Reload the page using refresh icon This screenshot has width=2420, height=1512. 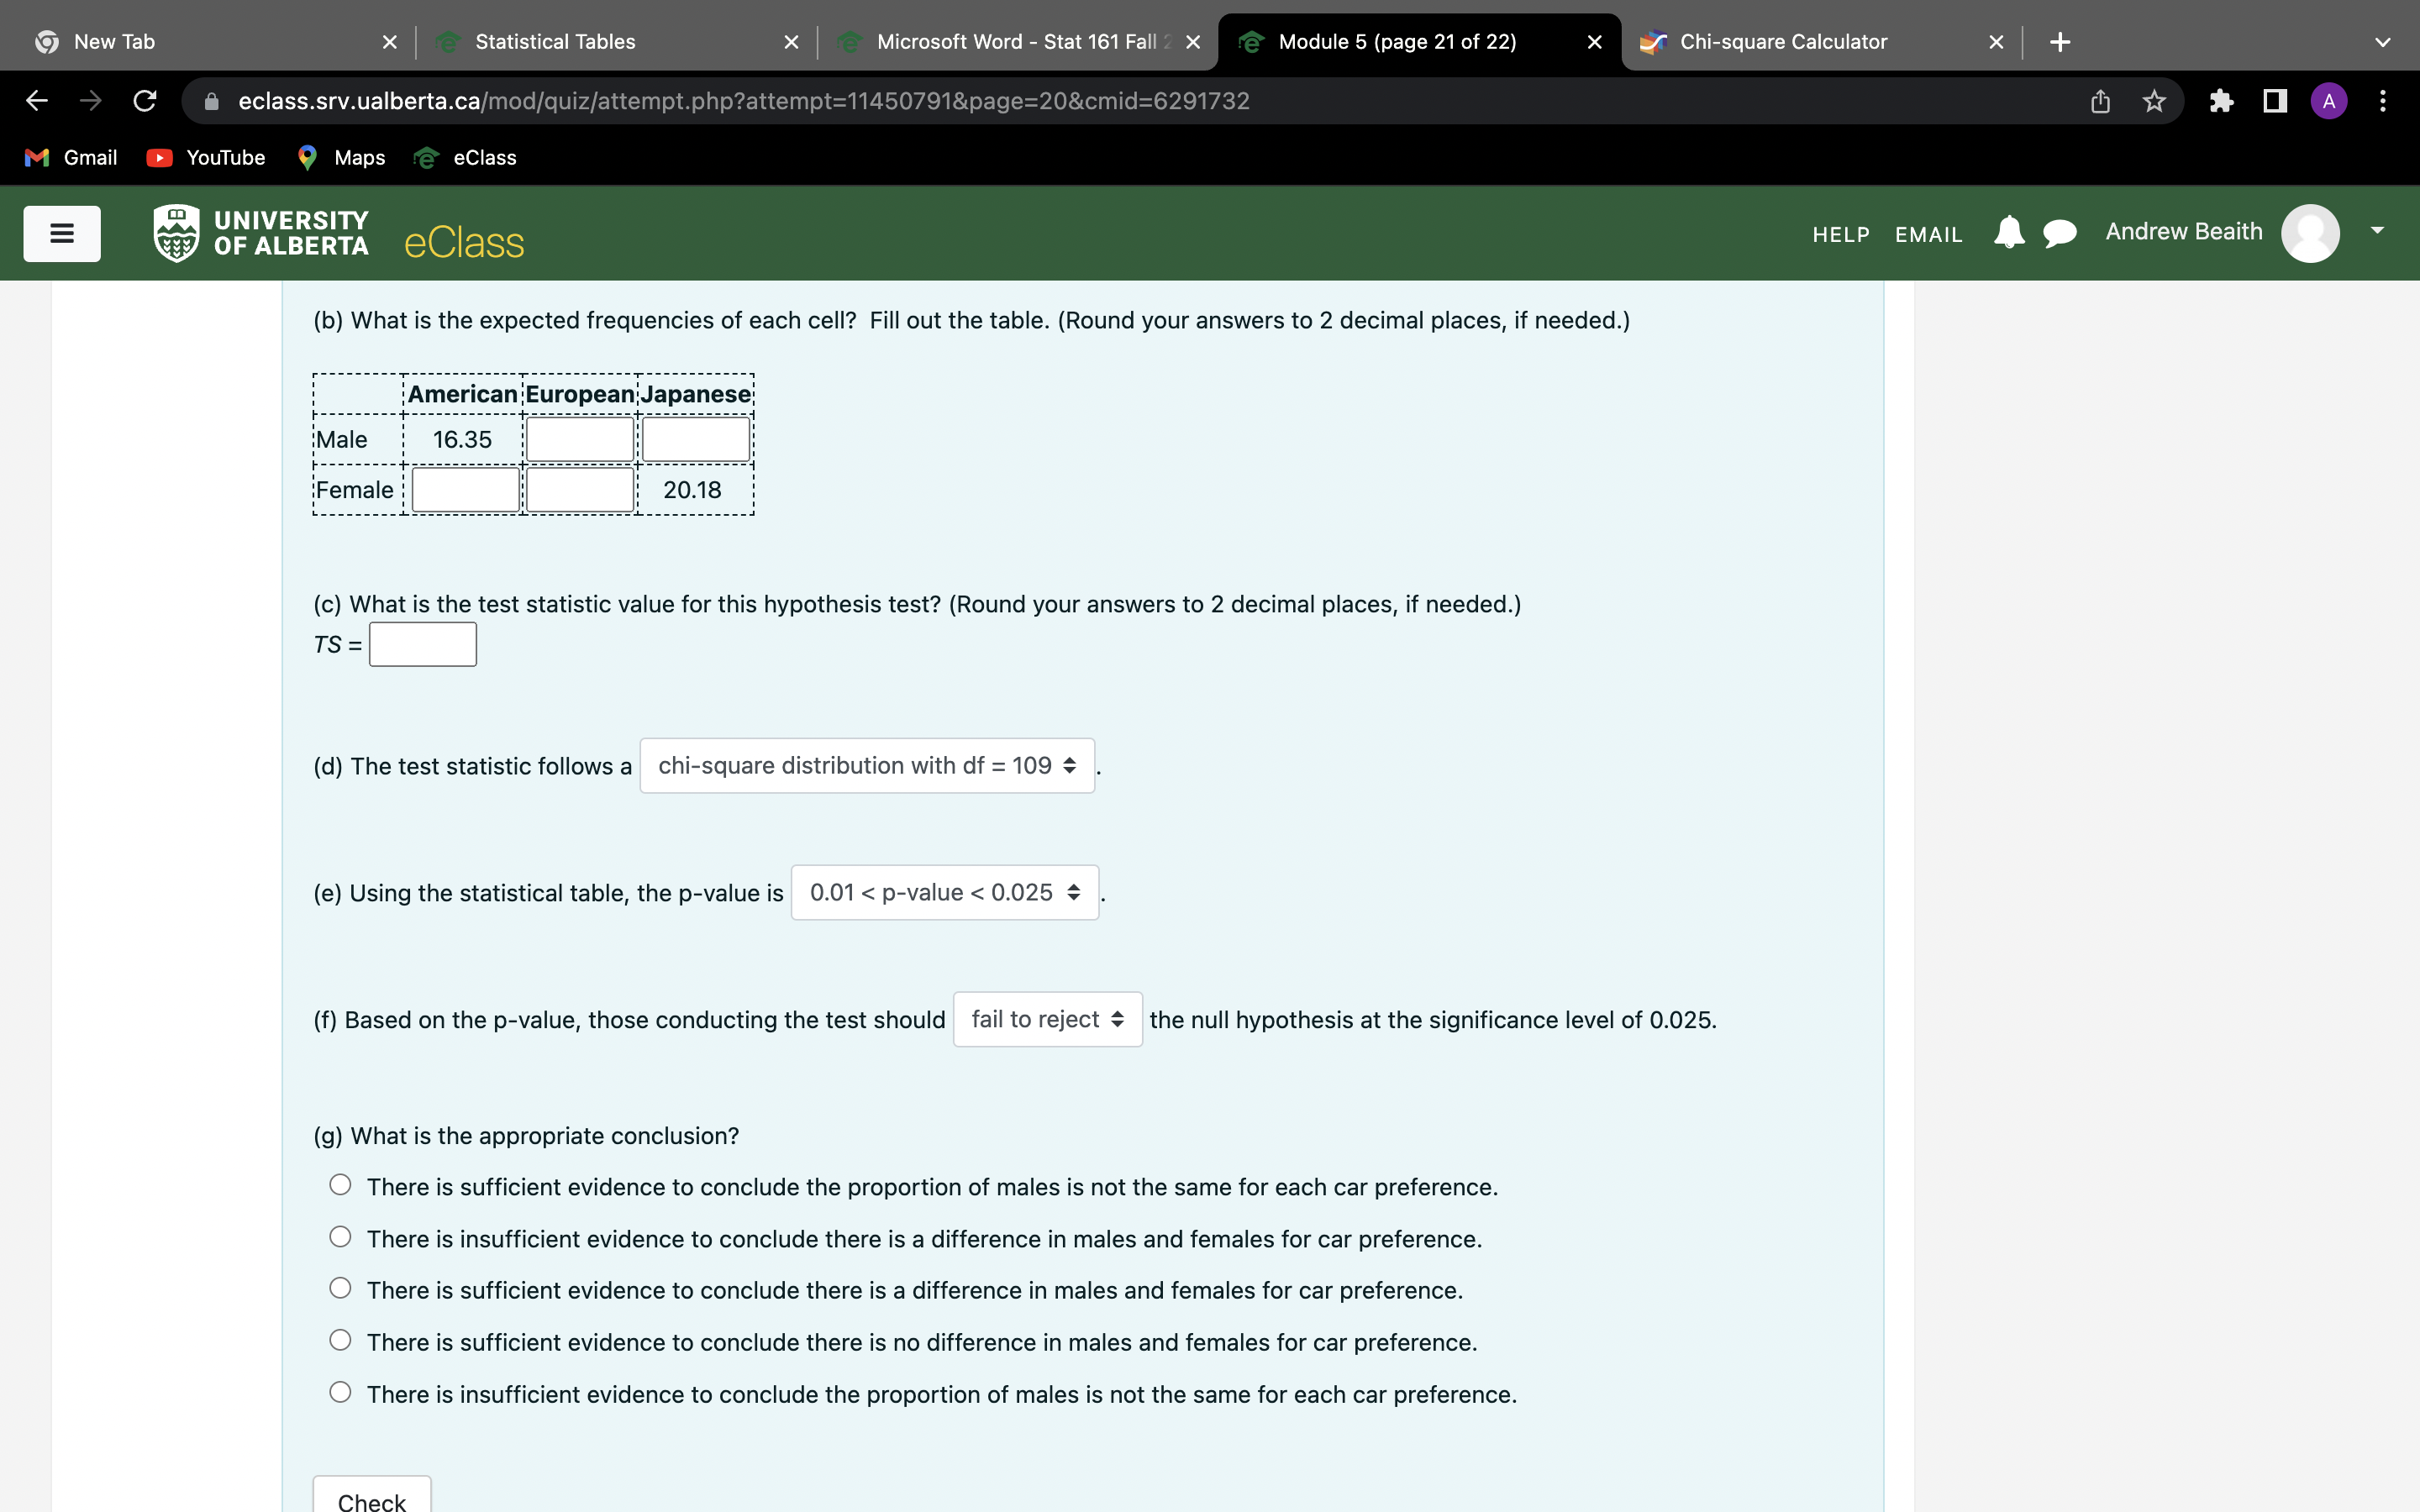click(x=145, y=101)
